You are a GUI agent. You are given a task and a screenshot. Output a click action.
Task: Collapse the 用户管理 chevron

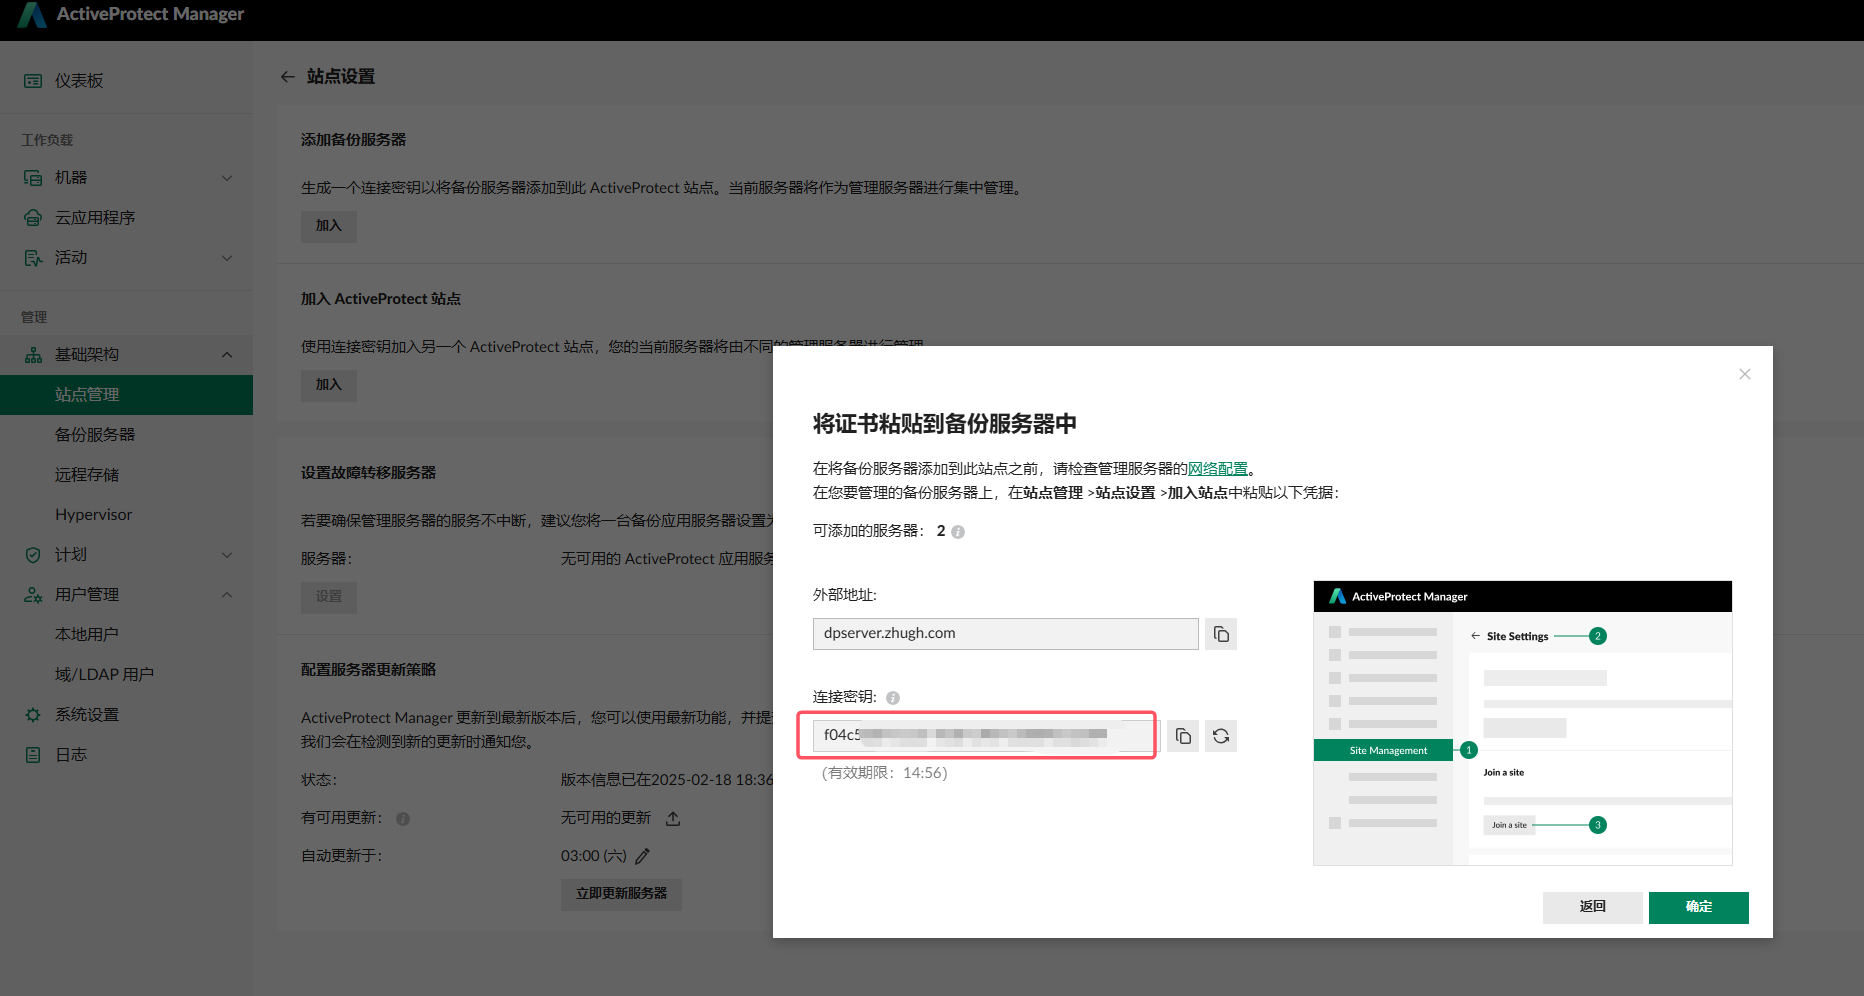coord(227,594)
